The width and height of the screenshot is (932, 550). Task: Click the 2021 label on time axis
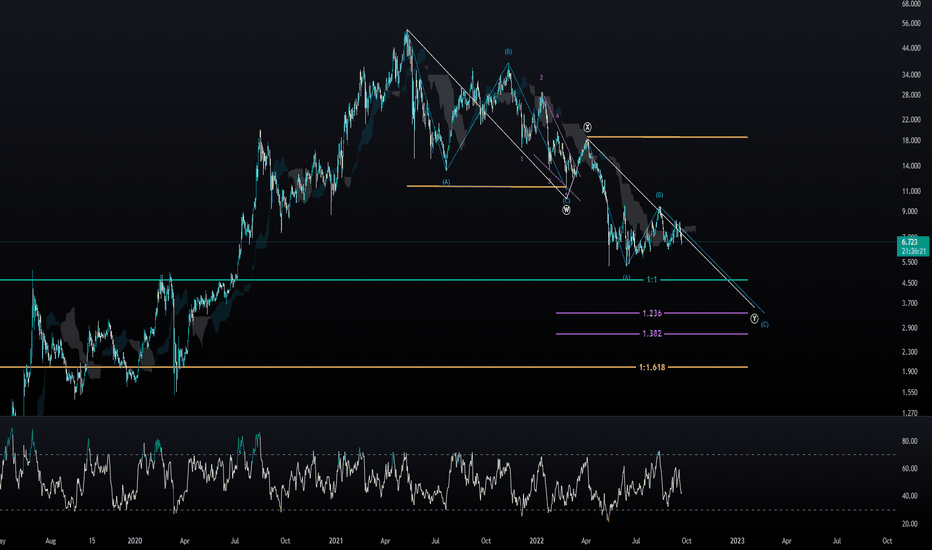click(x=336, y=541)
